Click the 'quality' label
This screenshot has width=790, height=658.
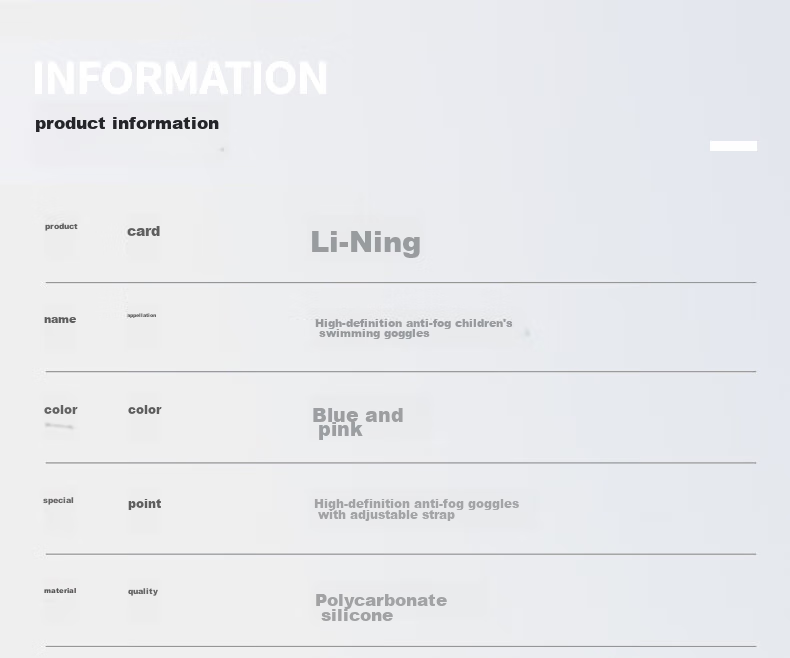pos(143,591)
